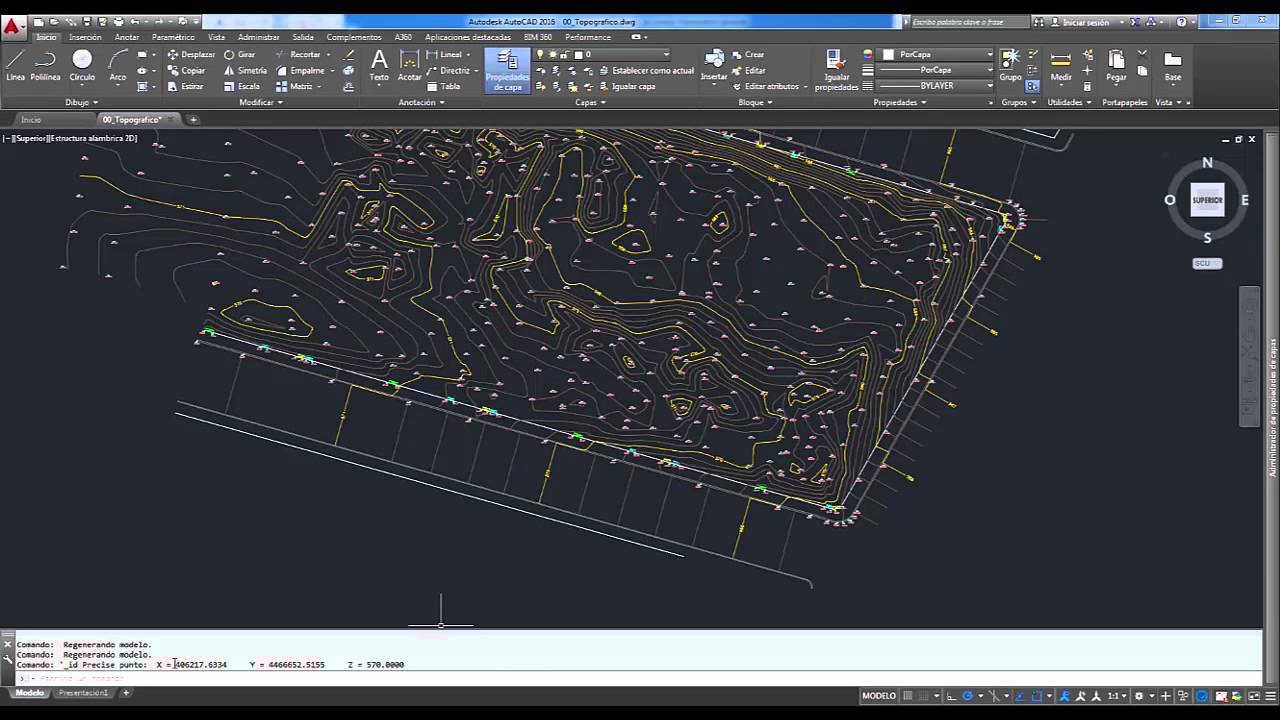Toggle hardware acceleration blue status icon
The height and width of the screenshot is (720, 1280).
pos(1201,696)
